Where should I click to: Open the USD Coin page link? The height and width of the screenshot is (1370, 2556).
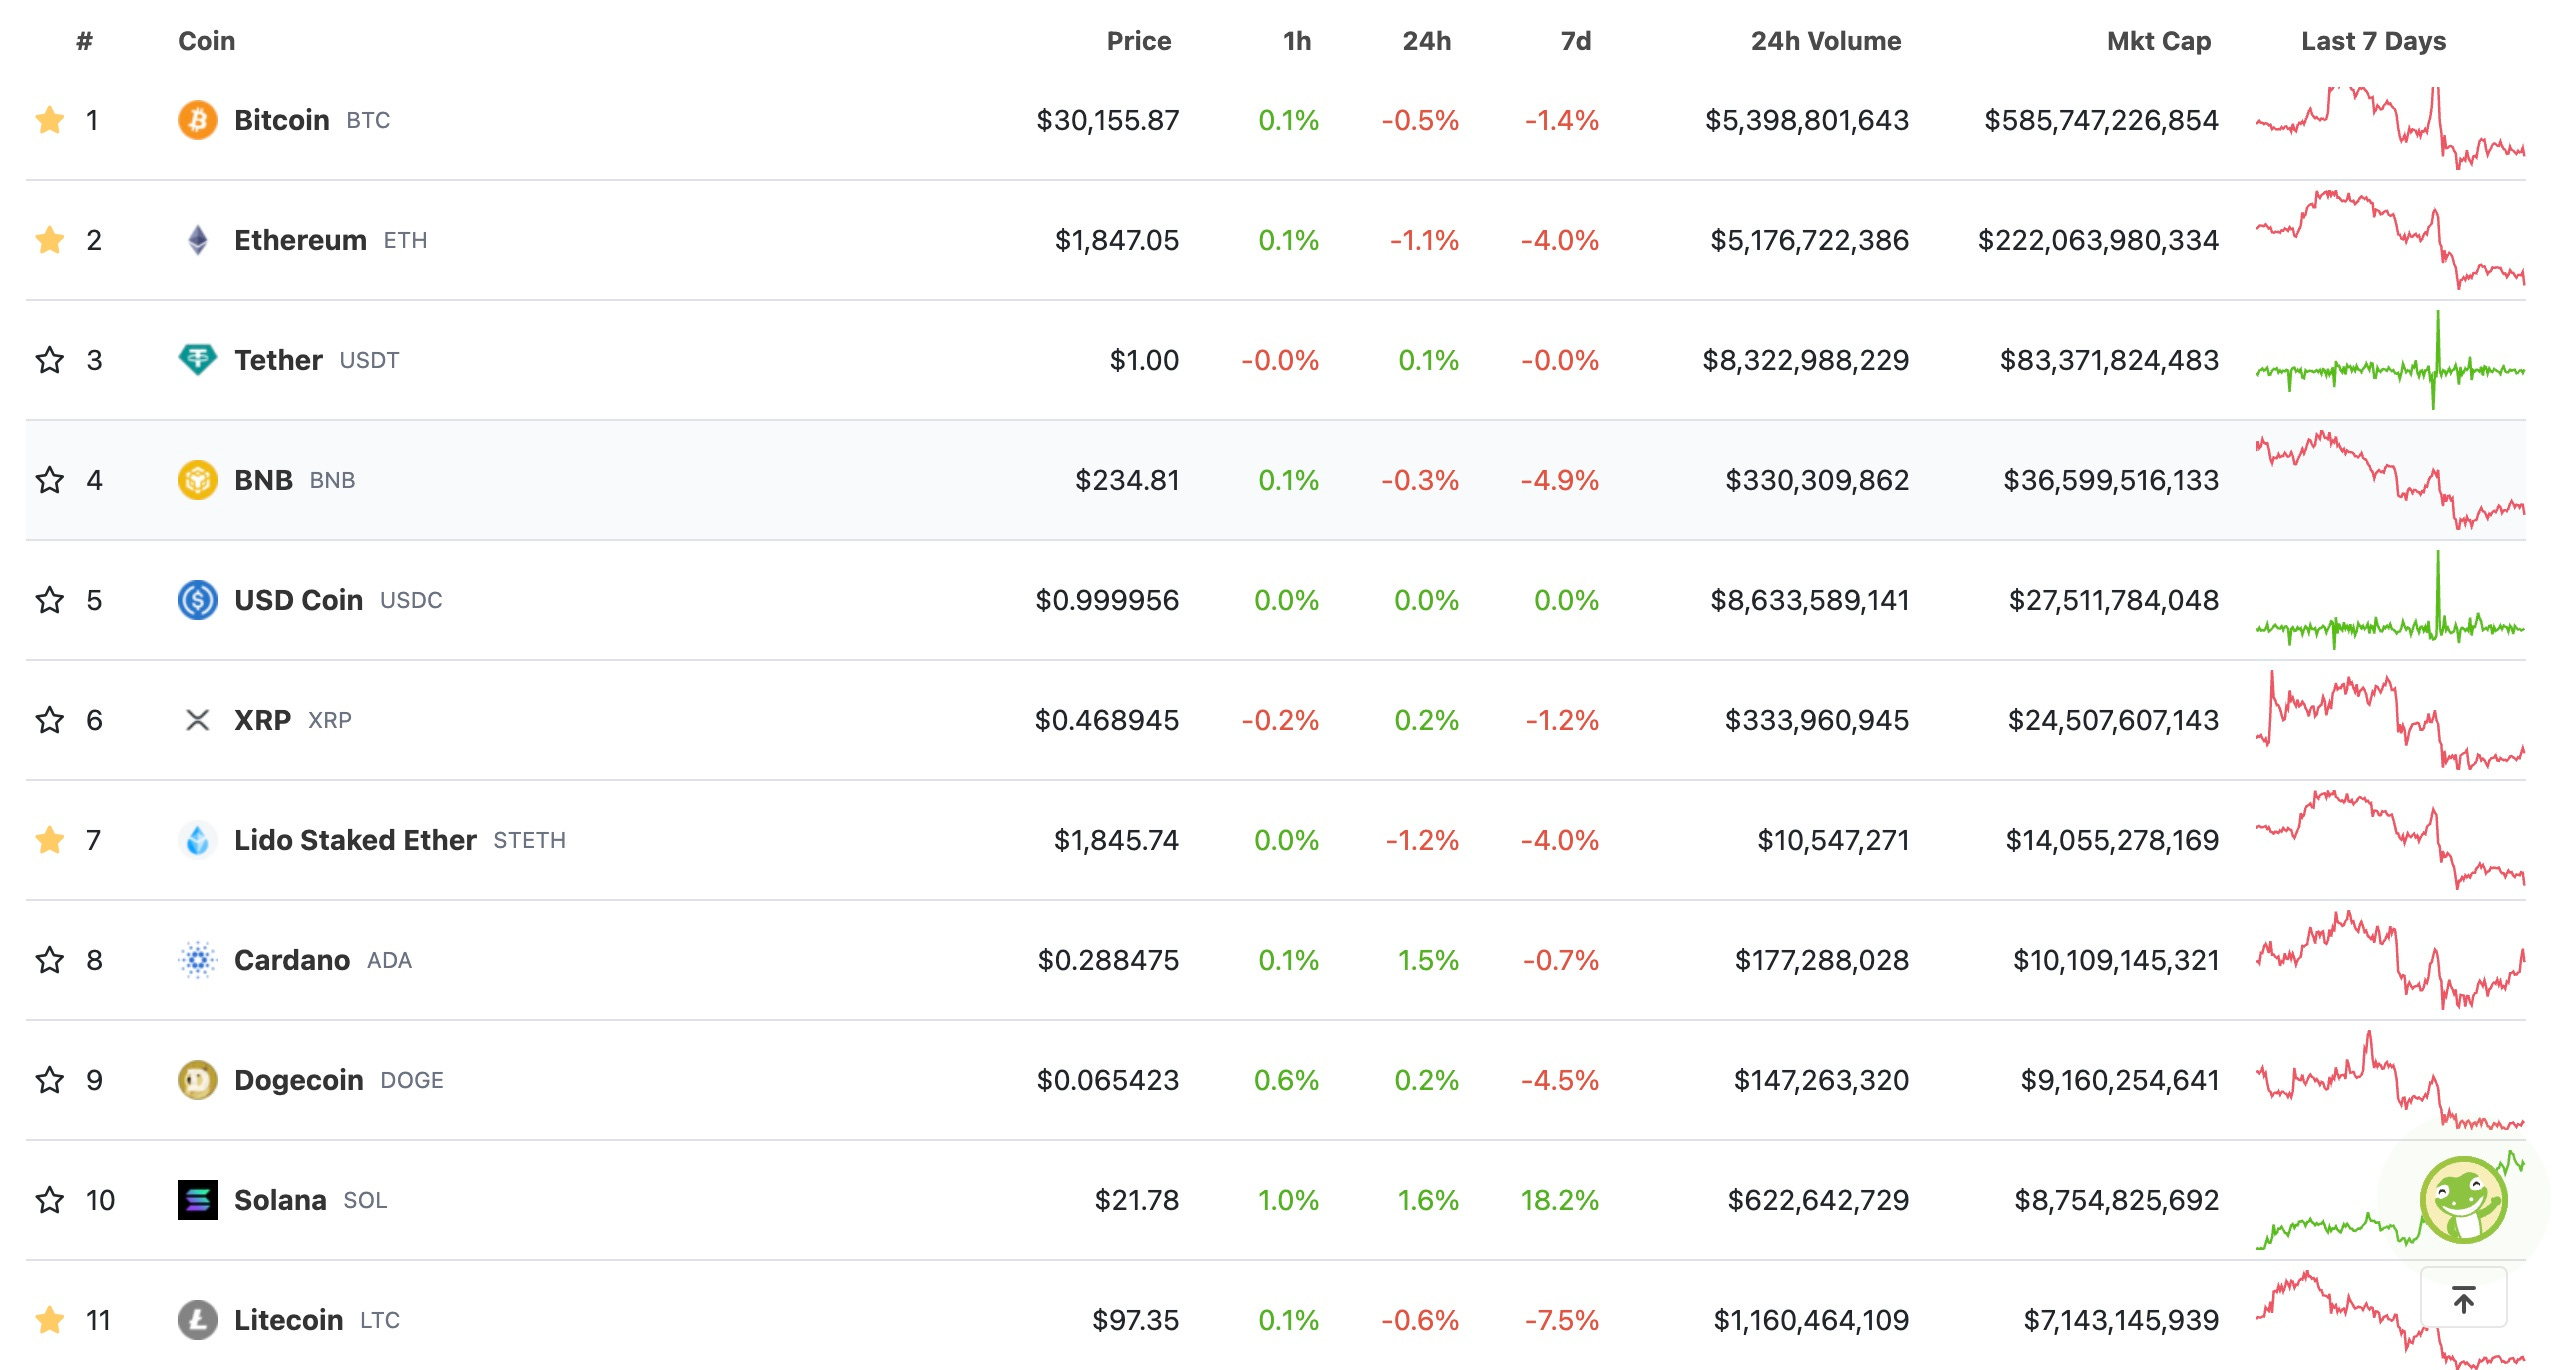click(298, 600)
